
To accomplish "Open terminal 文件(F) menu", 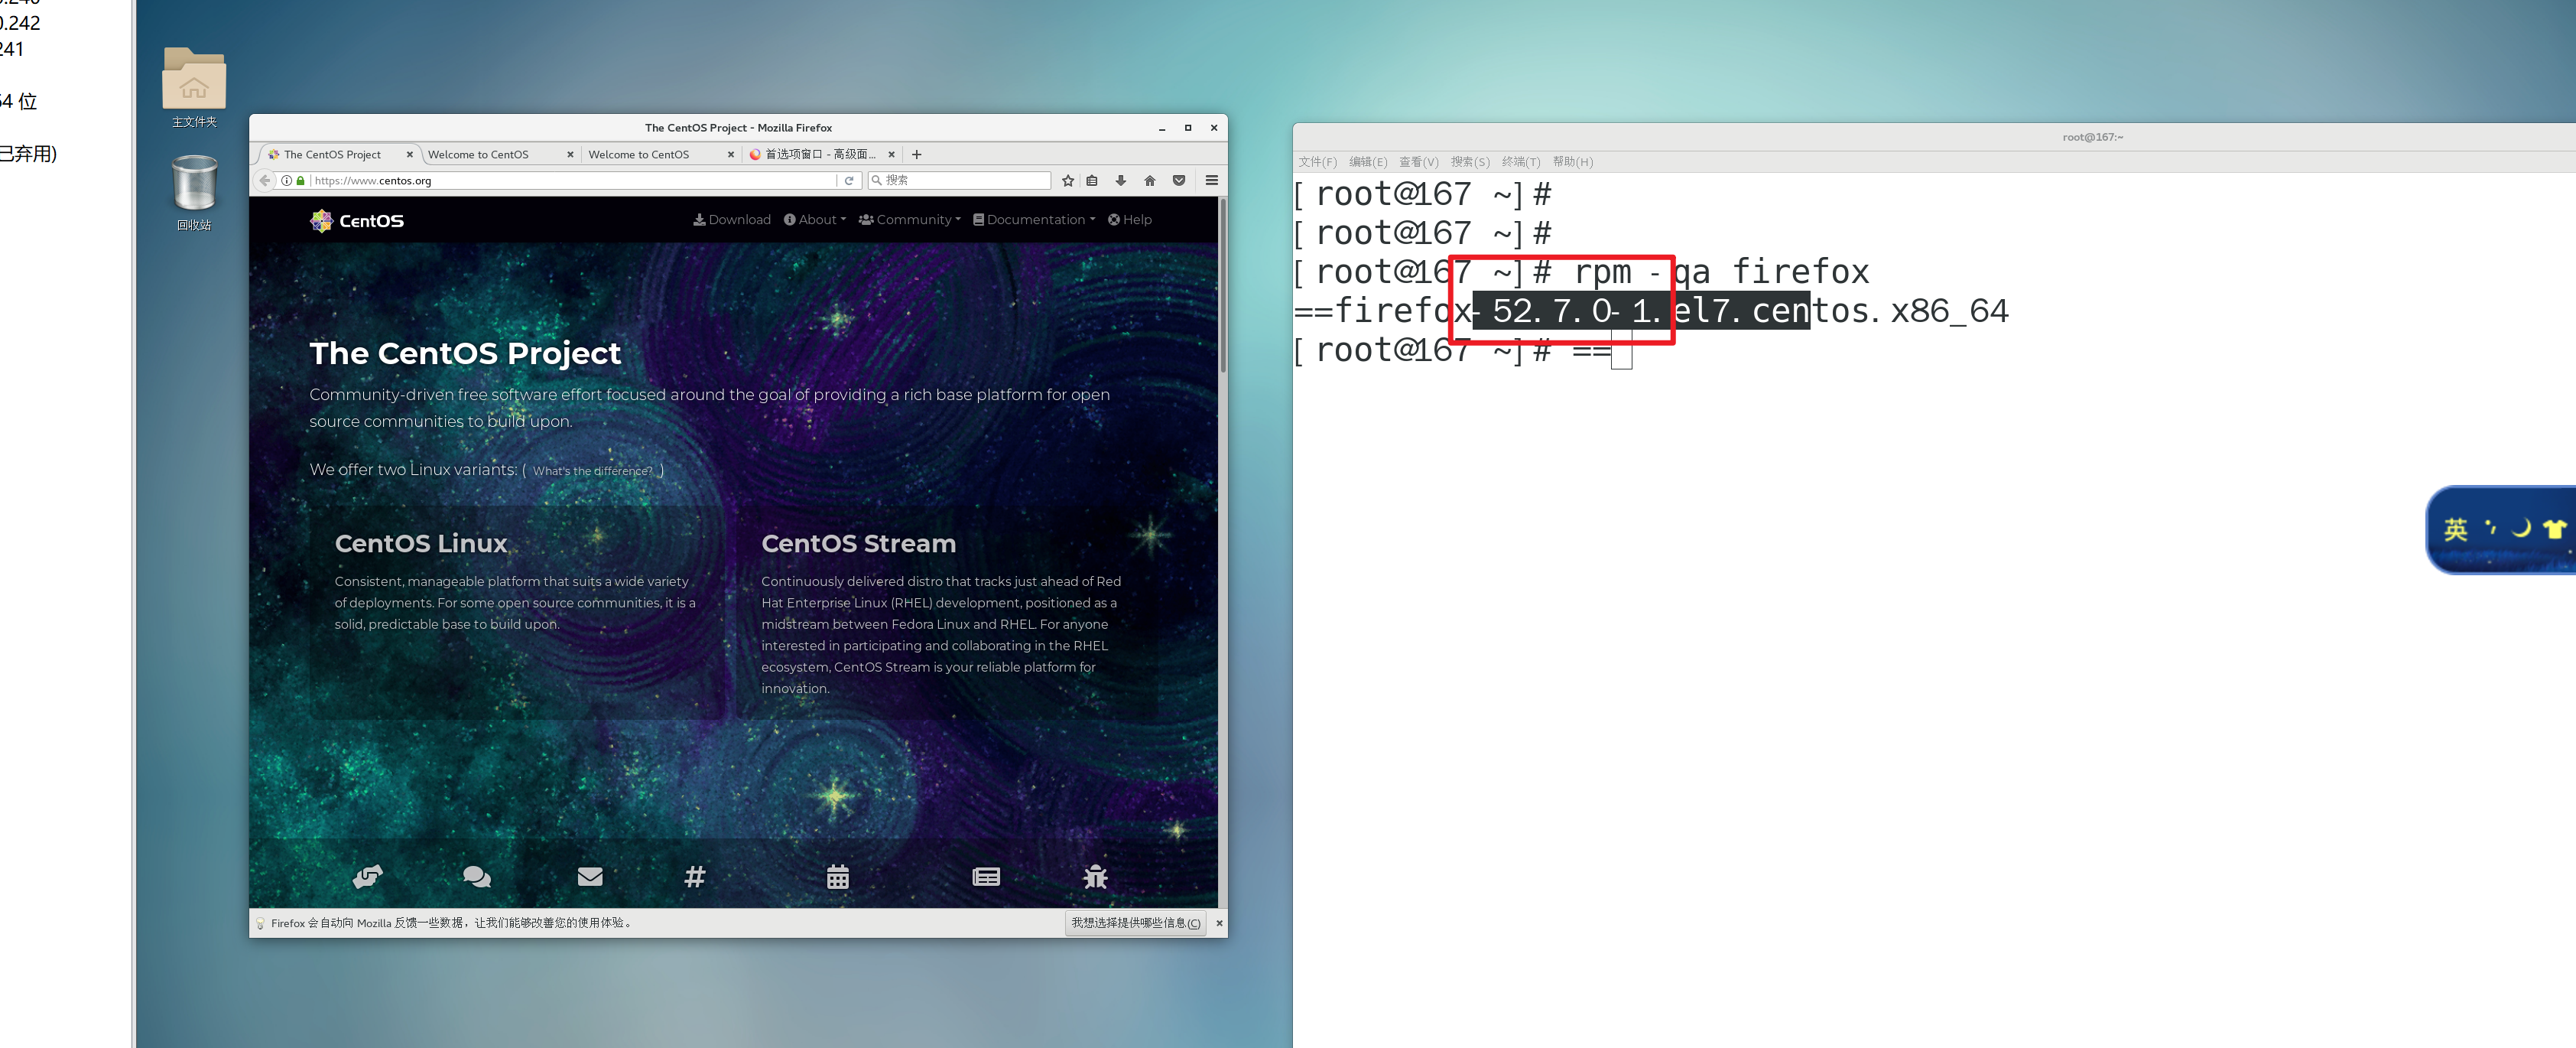I will pyautogui.click(x=1317, y=162).
